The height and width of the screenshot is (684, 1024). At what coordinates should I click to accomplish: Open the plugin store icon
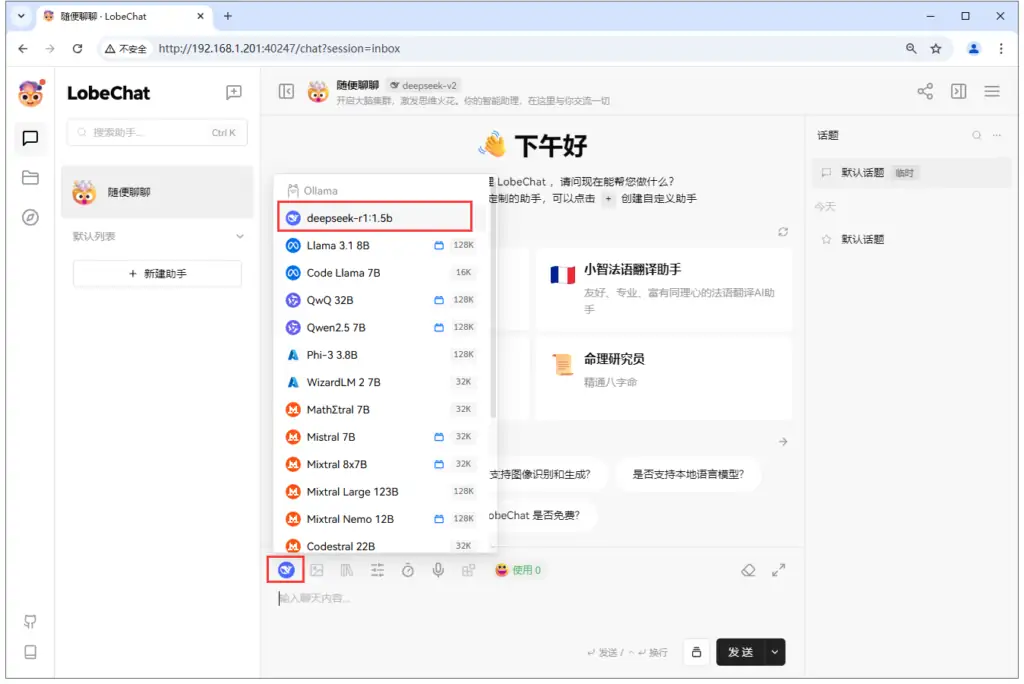[468, 569]
